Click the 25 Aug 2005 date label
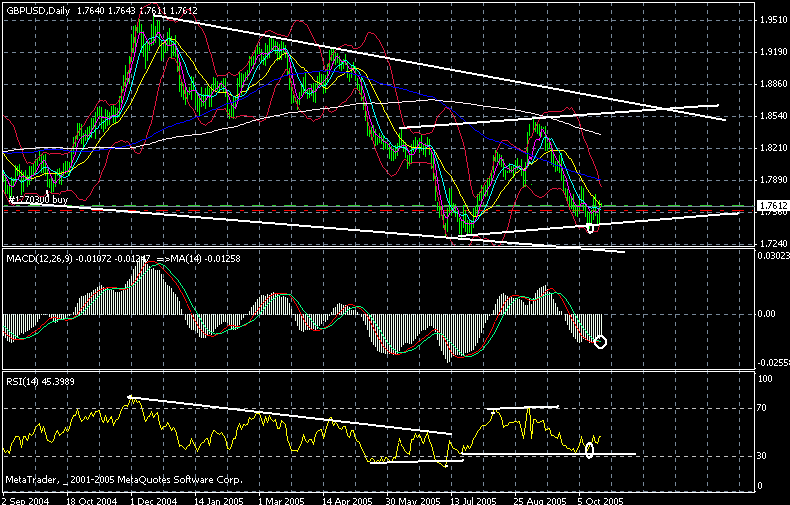This screenshot has height=505, width=790. [x=540, y=500]
